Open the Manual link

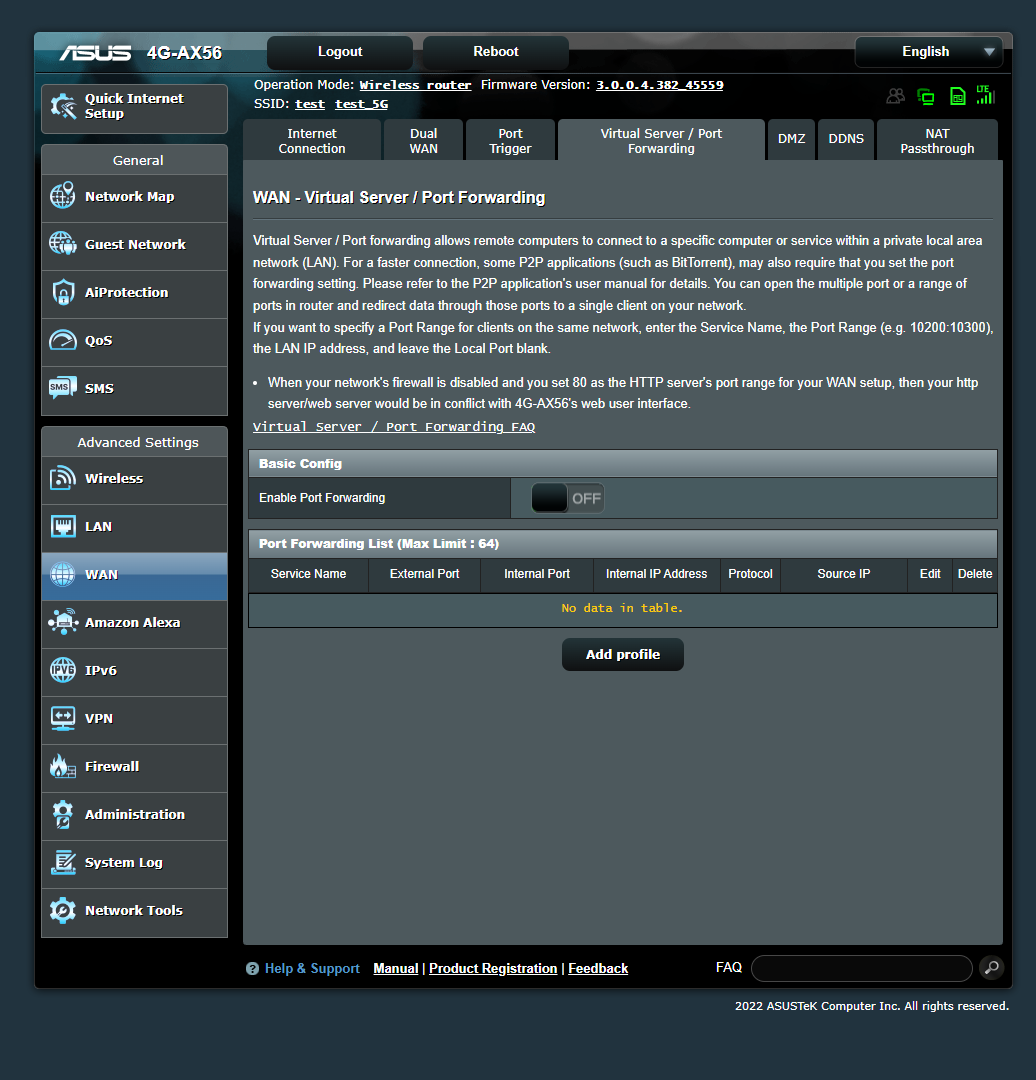(395, 968)
